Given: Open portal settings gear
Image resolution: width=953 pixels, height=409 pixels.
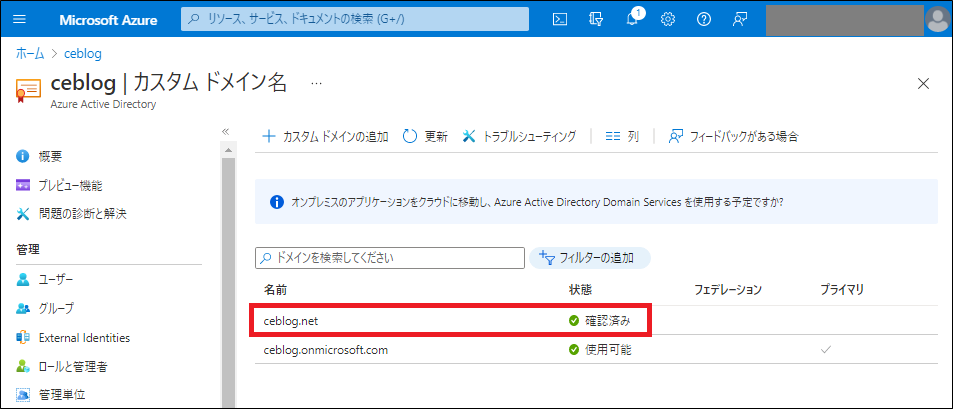Looking at the screenshot, I should [x=668, y=19].
